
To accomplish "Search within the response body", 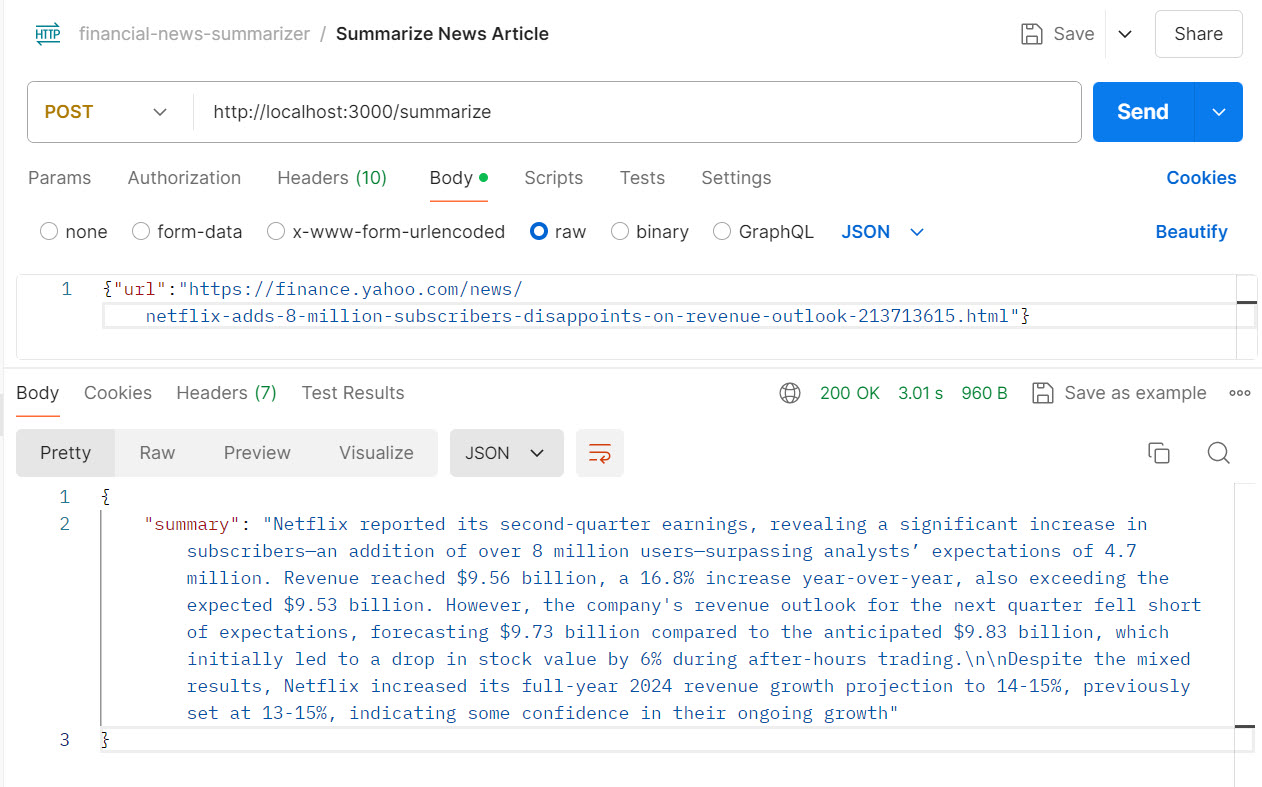I will (x=1218, y=453).
